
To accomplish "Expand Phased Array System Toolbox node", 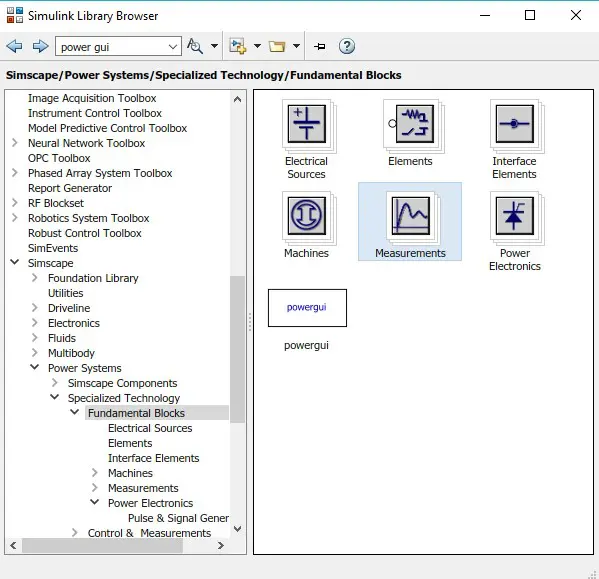I will coord(15,173).
